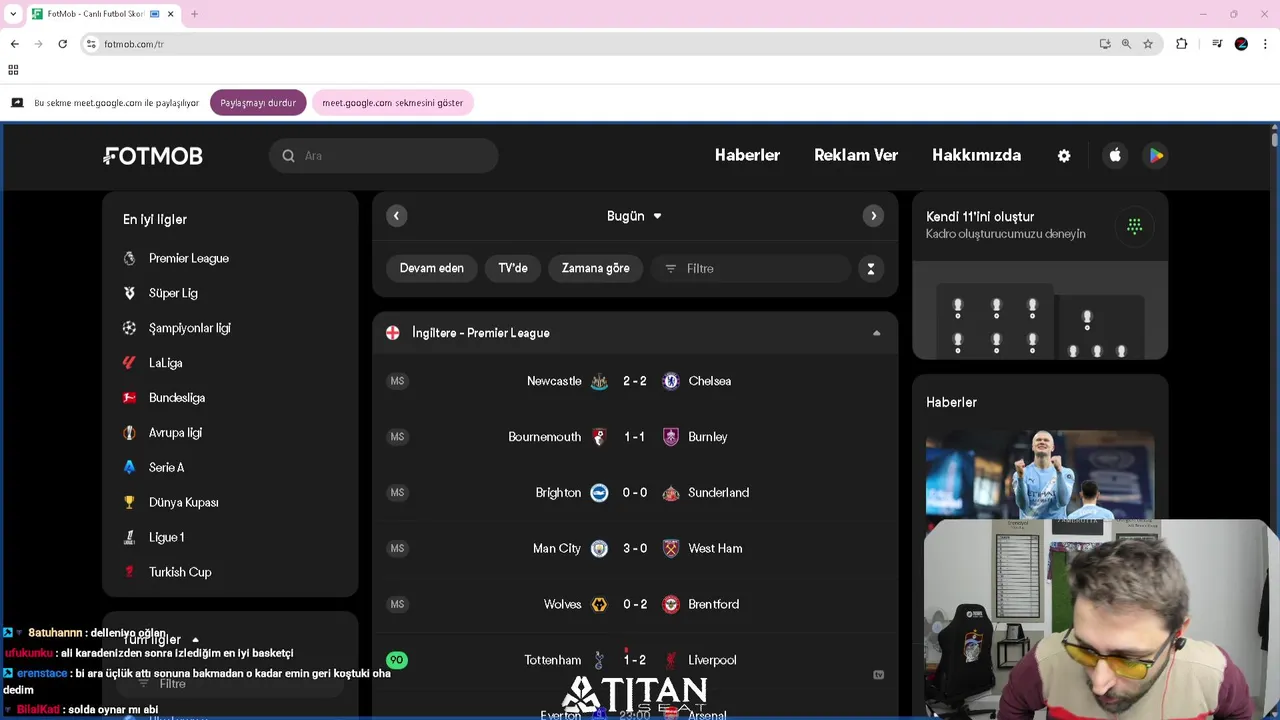Toggle the TV'de filter
Image resolution: width=1280 pixels, height=720 pixels.
513,268
